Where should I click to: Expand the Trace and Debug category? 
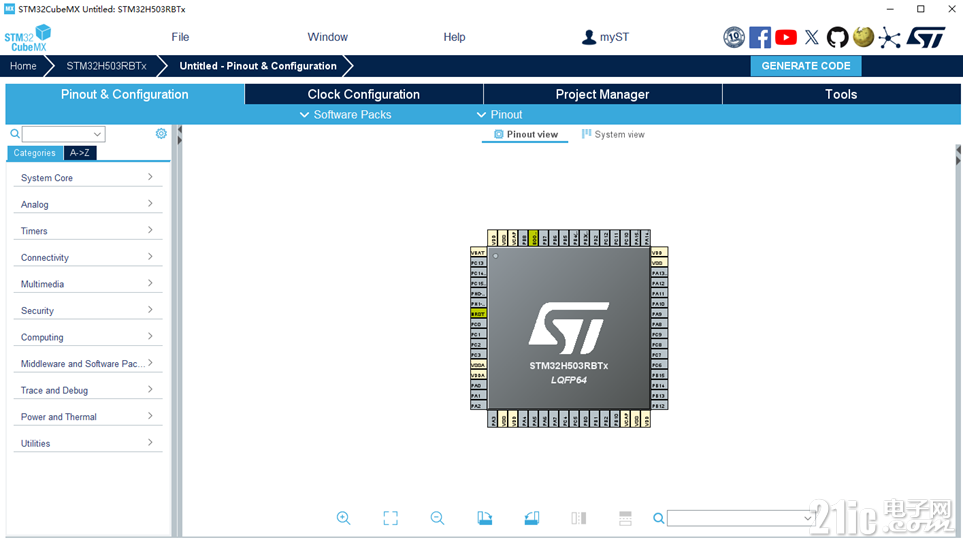(87, 390)
